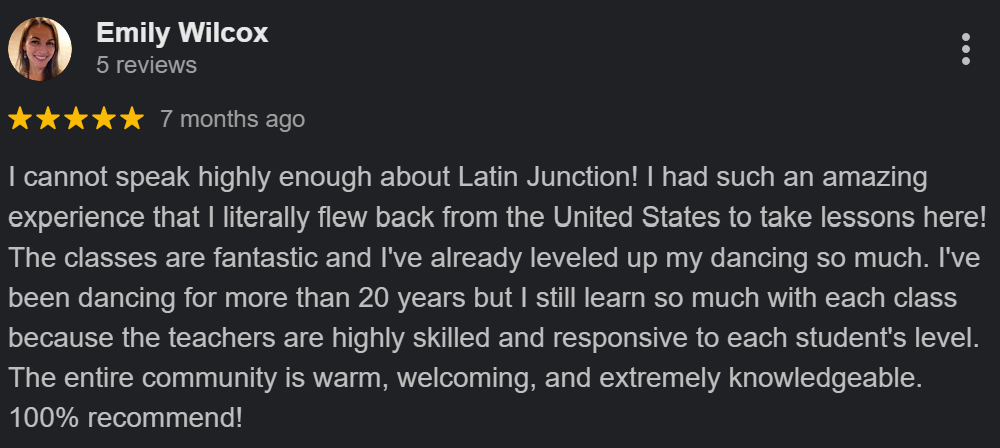Open the three-dot review options menu
The width and height of the screenshot is (1000, 448).
966,49
